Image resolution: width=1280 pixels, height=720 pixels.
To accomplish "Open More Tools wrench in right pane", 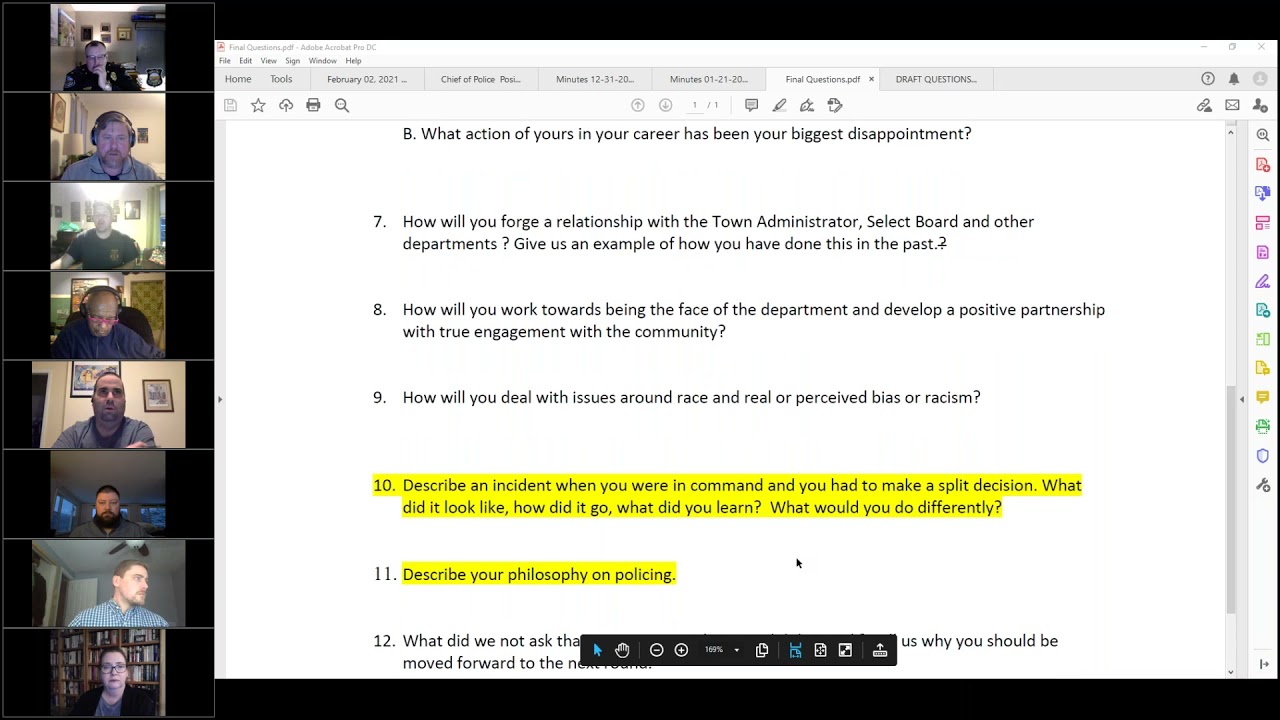I will (x=1263, y=485).
